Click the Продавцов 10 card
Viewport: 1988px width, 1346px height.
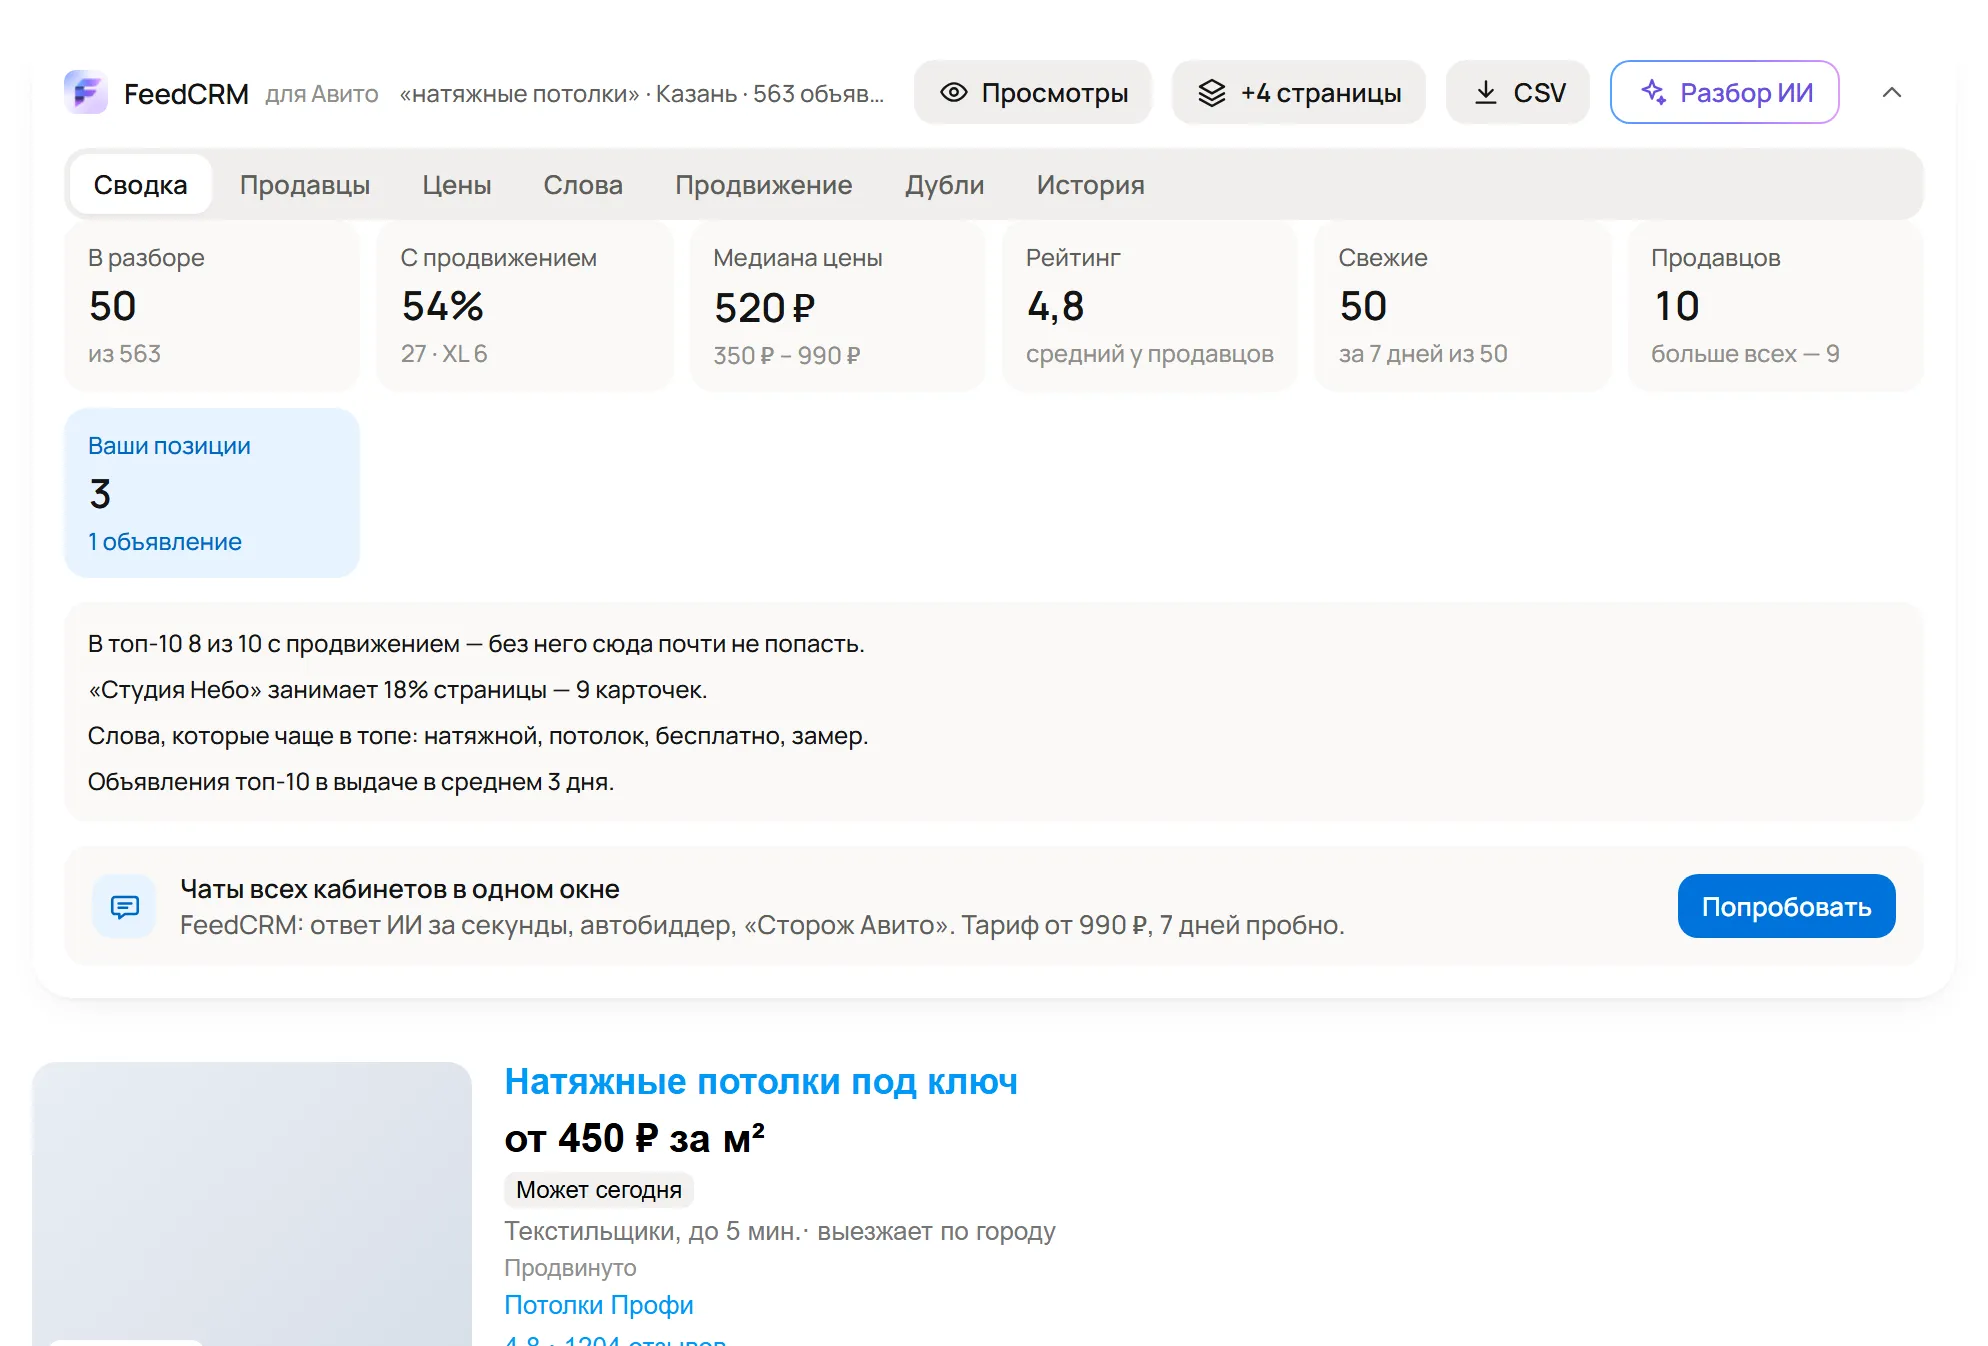click(x=1776, y=306)
